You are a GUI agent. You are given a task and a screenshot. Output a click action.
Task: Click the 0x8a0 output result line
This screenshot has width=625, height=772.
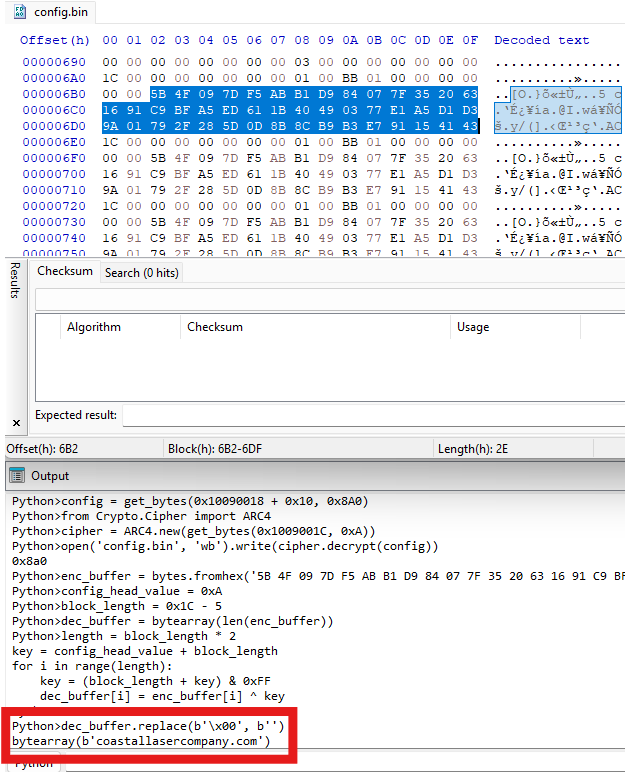click(x=30, y=561)
